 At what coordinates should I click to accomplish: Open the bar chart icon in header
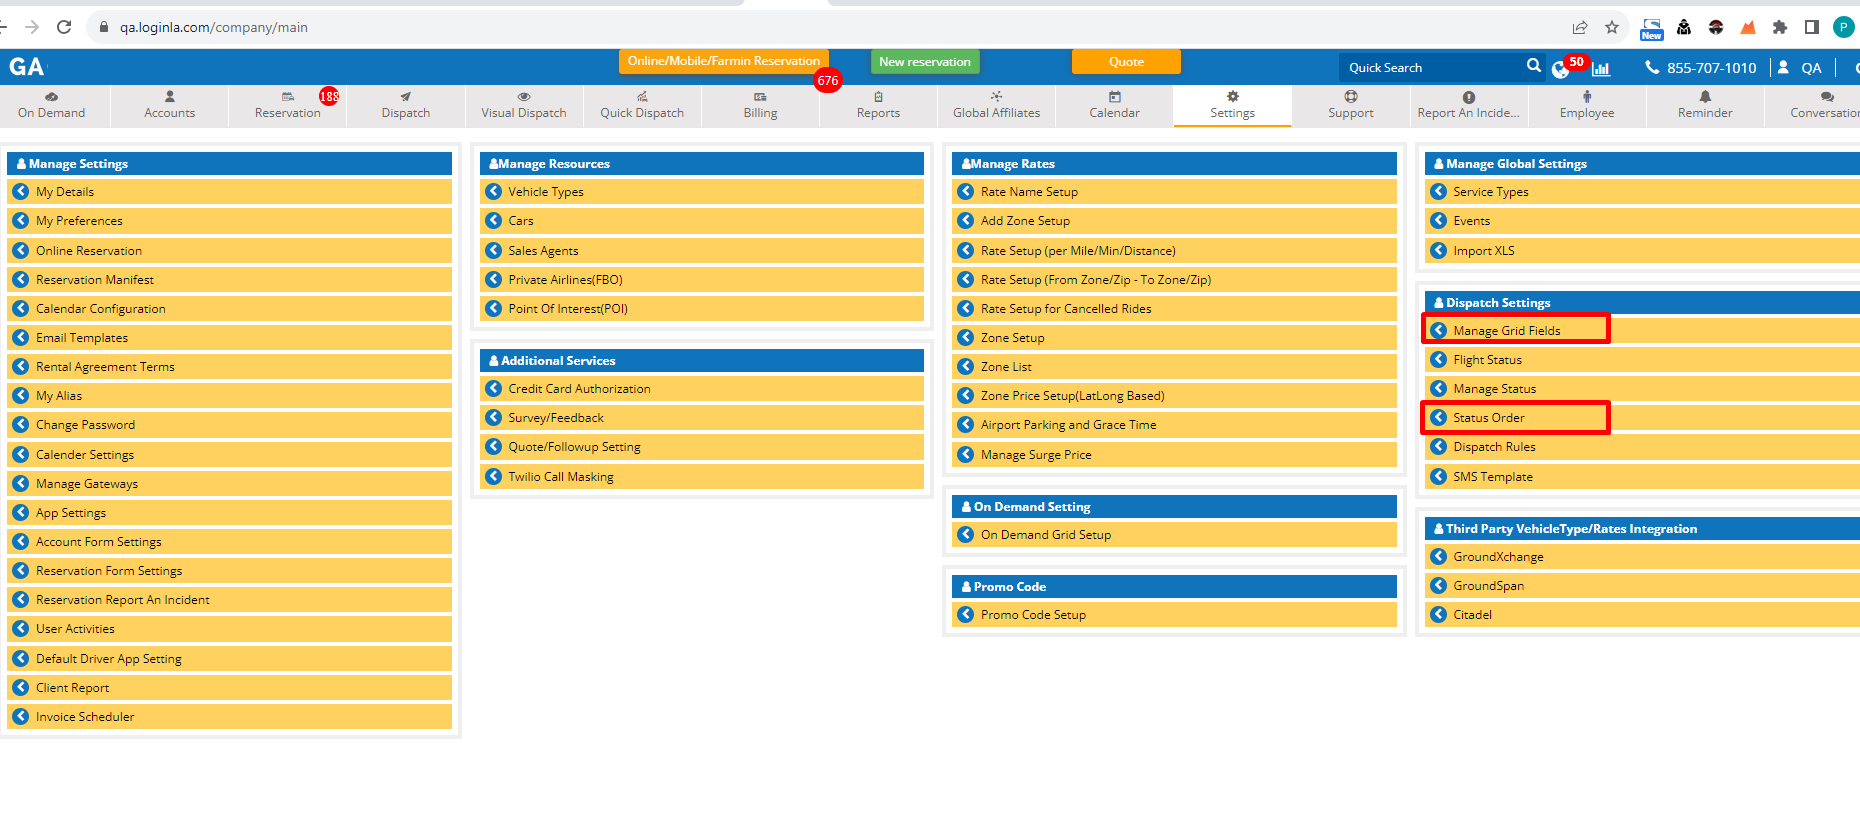coord(1601,69)
